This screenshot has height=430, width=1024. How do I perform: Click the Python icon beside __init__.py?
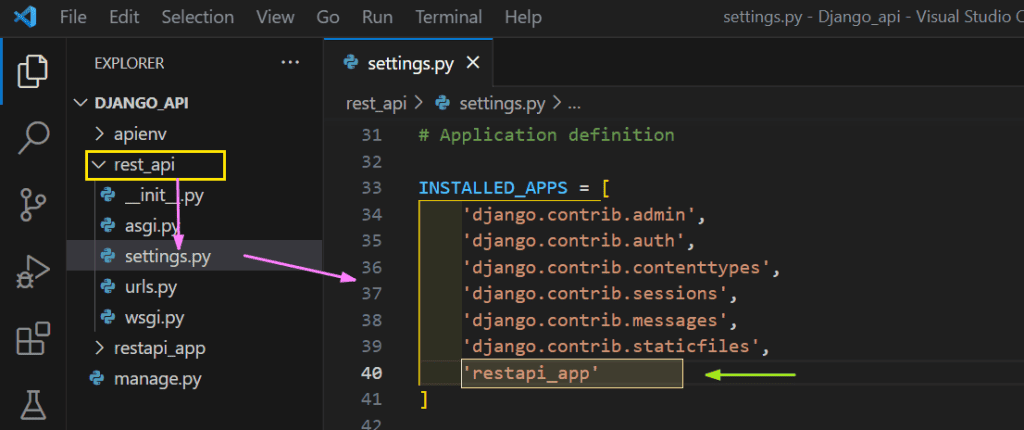(108, 195)
